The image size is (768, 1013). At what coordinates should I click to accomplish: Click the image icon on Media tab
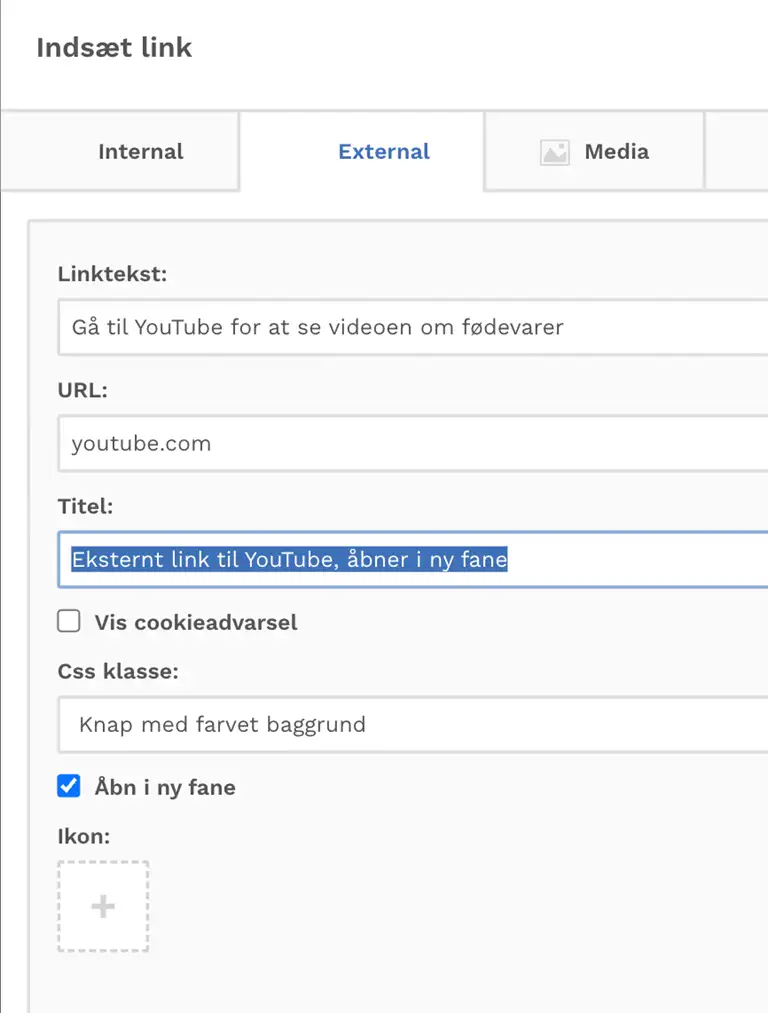coord(554,152)
